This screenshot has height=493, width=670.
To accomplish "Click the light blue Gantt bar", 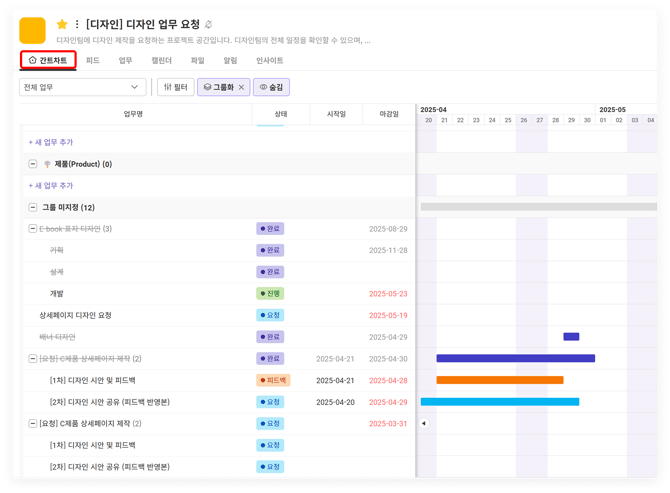I will click(499, 402).
